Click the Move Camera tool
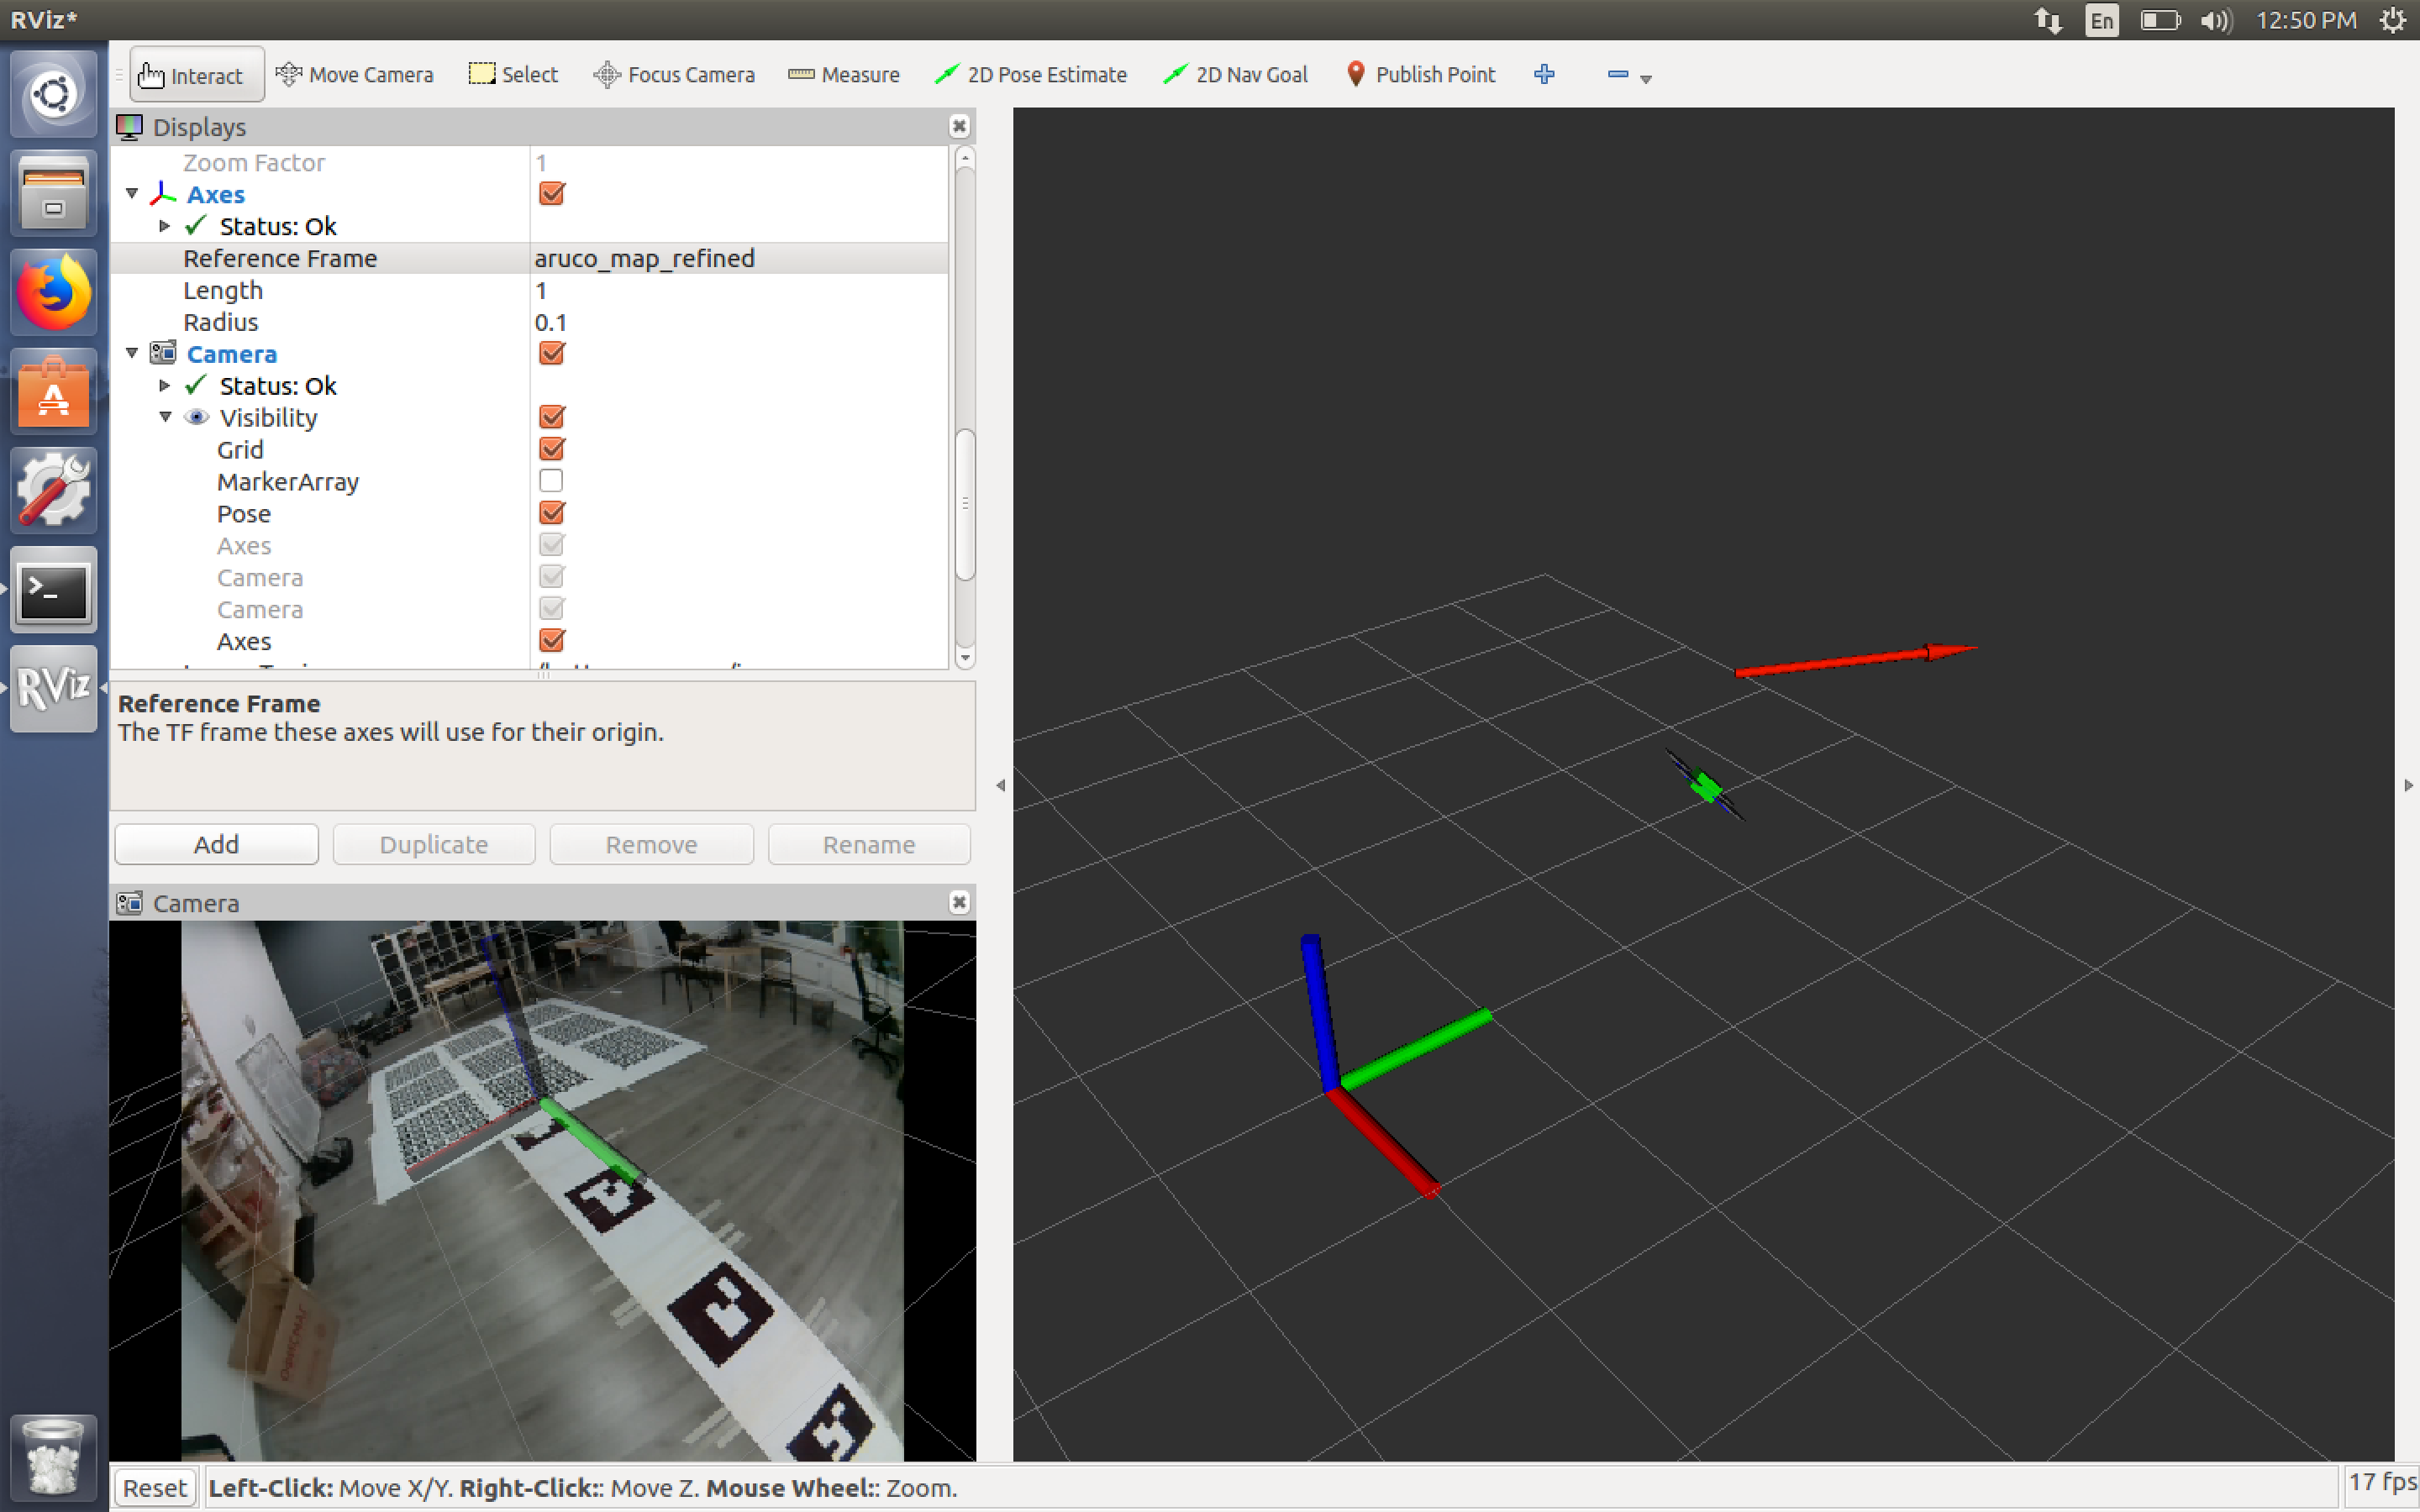Viewport: 2420px width, 1512px height. (355, 75)
